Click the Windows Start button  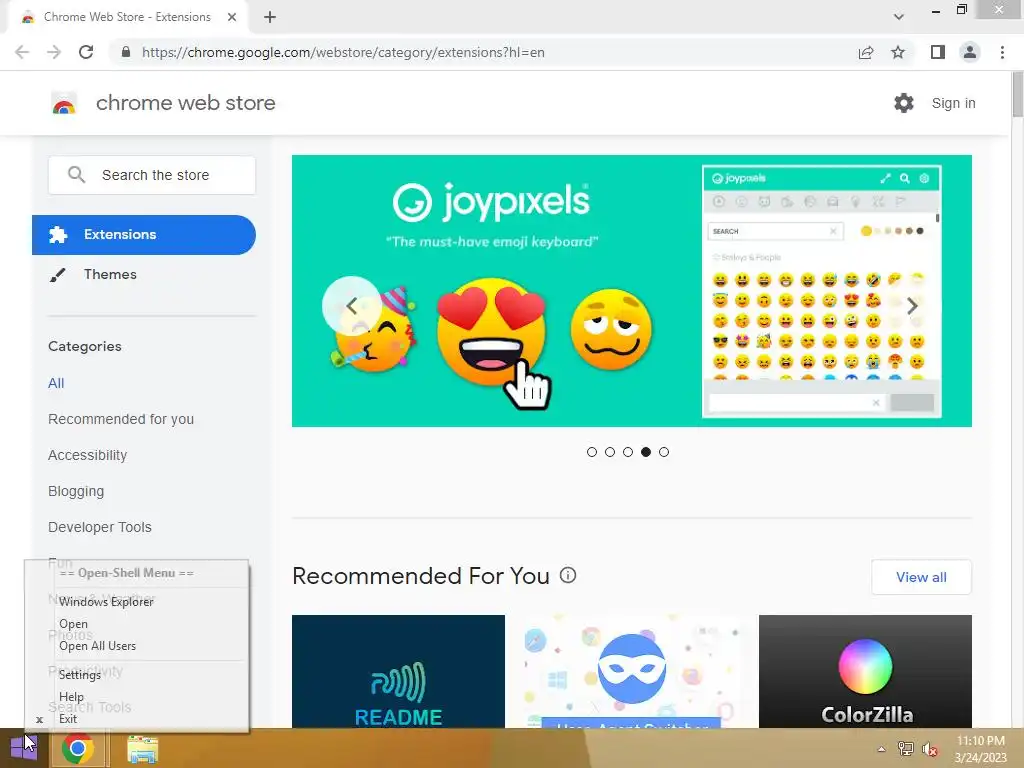coord(24,748)
